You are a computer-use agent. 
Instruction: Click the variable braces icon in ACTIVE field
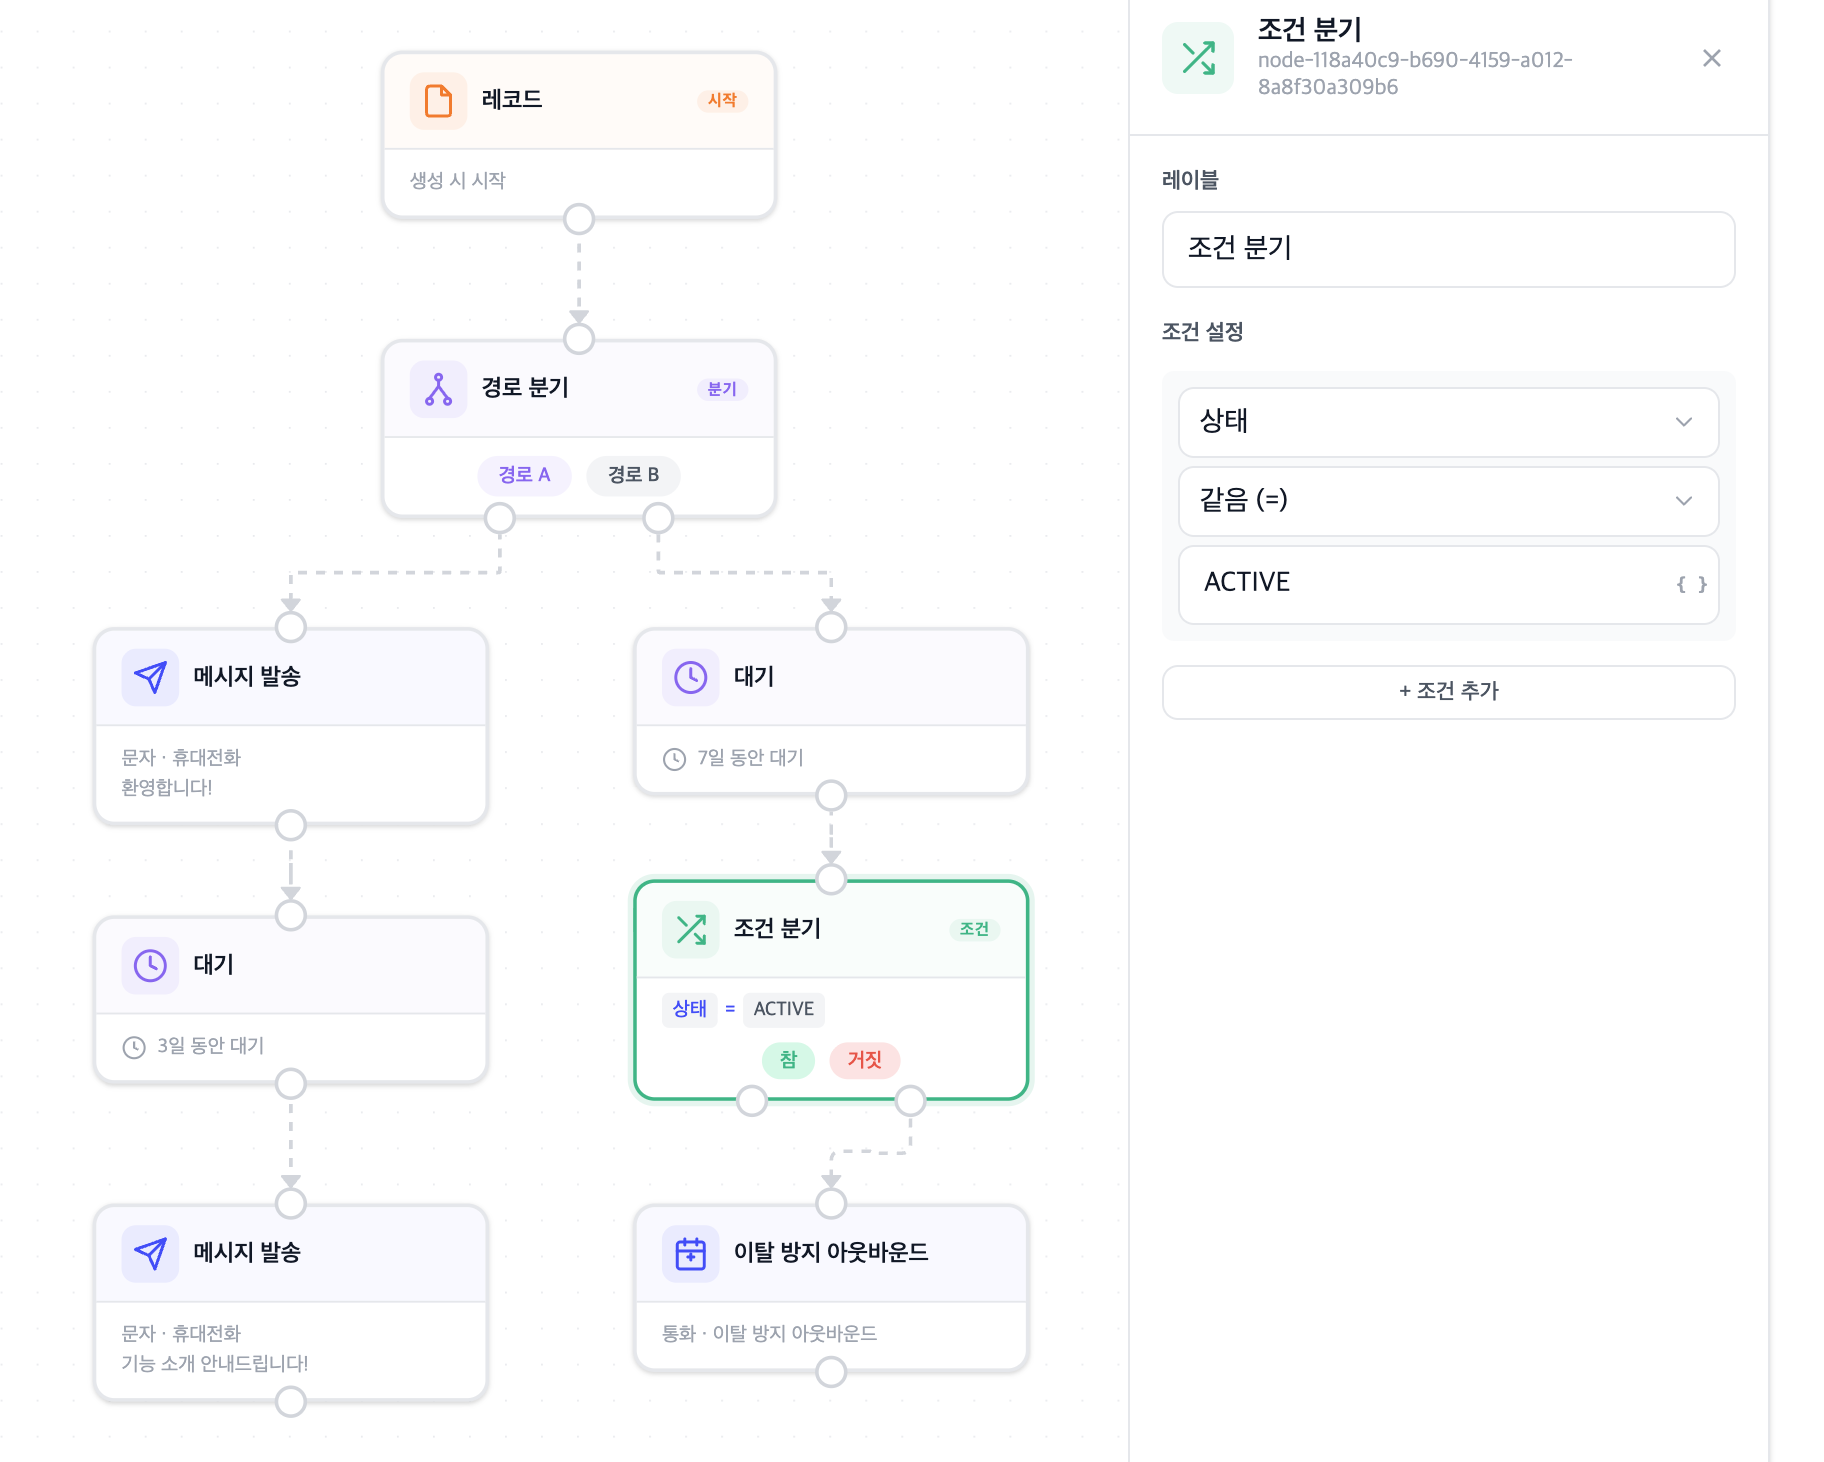click(1691, 584)
